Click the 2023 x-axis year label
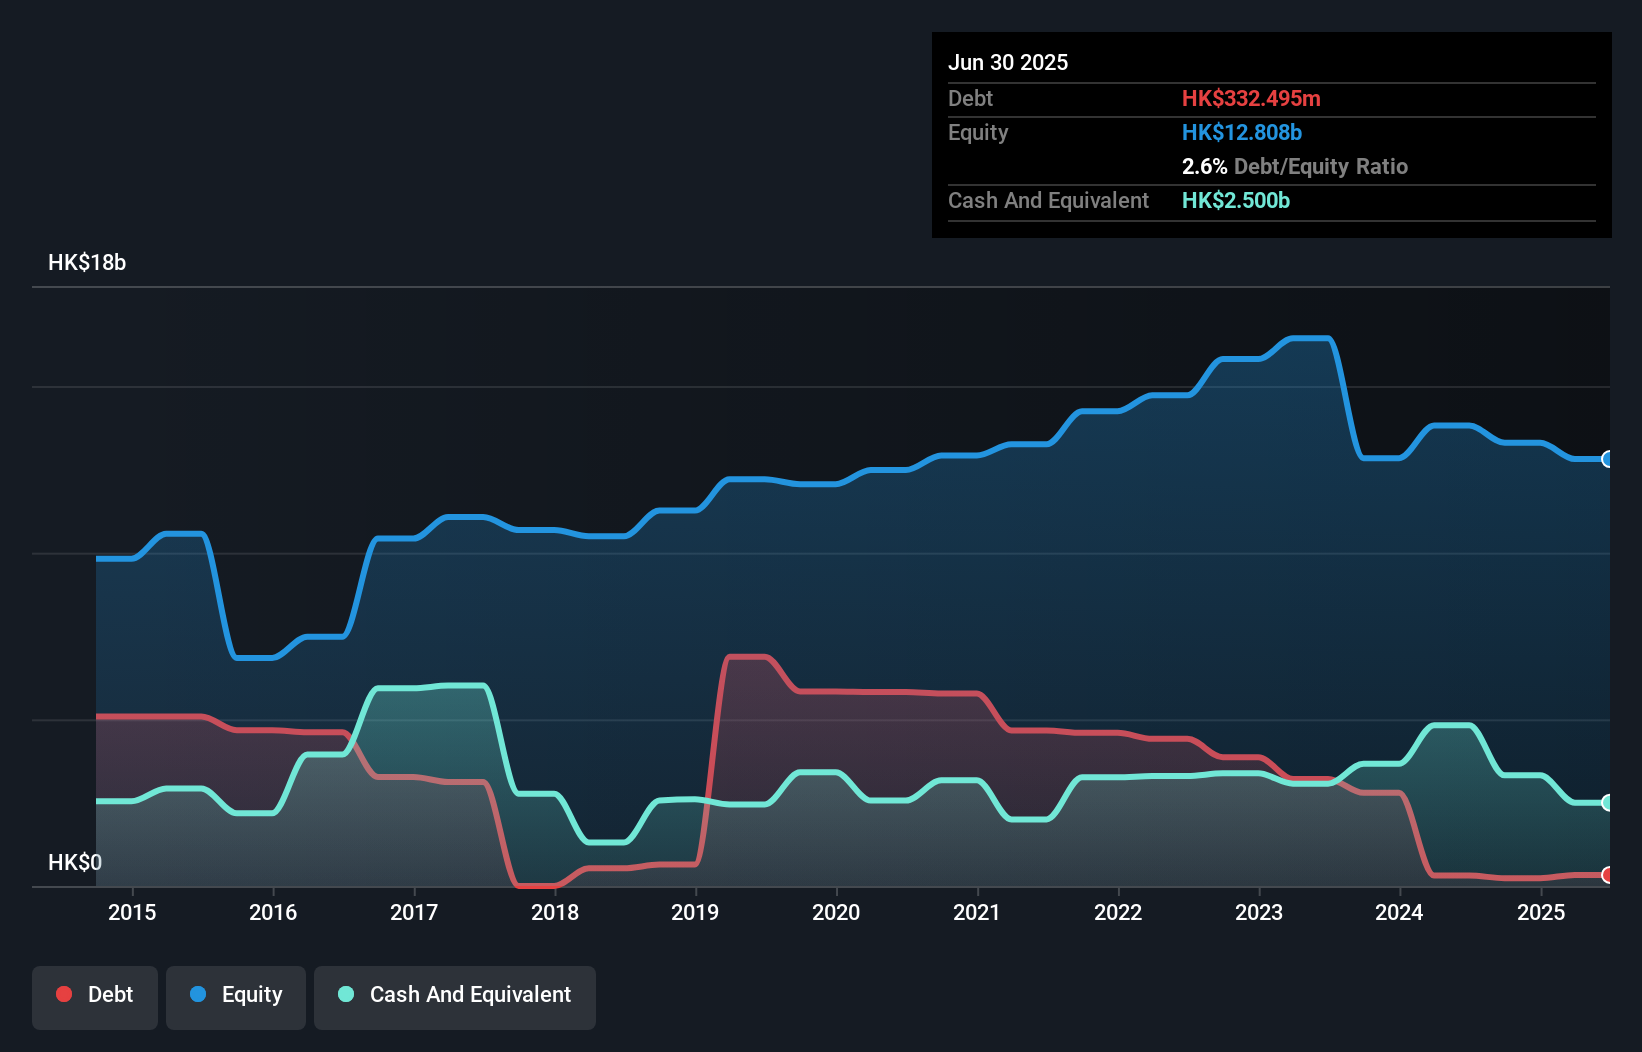This screenshot has width=1642, height=1052. (1259, 912)
